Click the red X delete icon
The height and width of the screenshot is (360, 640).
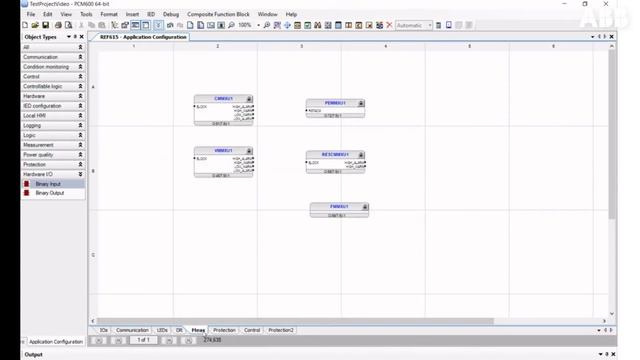389,25
